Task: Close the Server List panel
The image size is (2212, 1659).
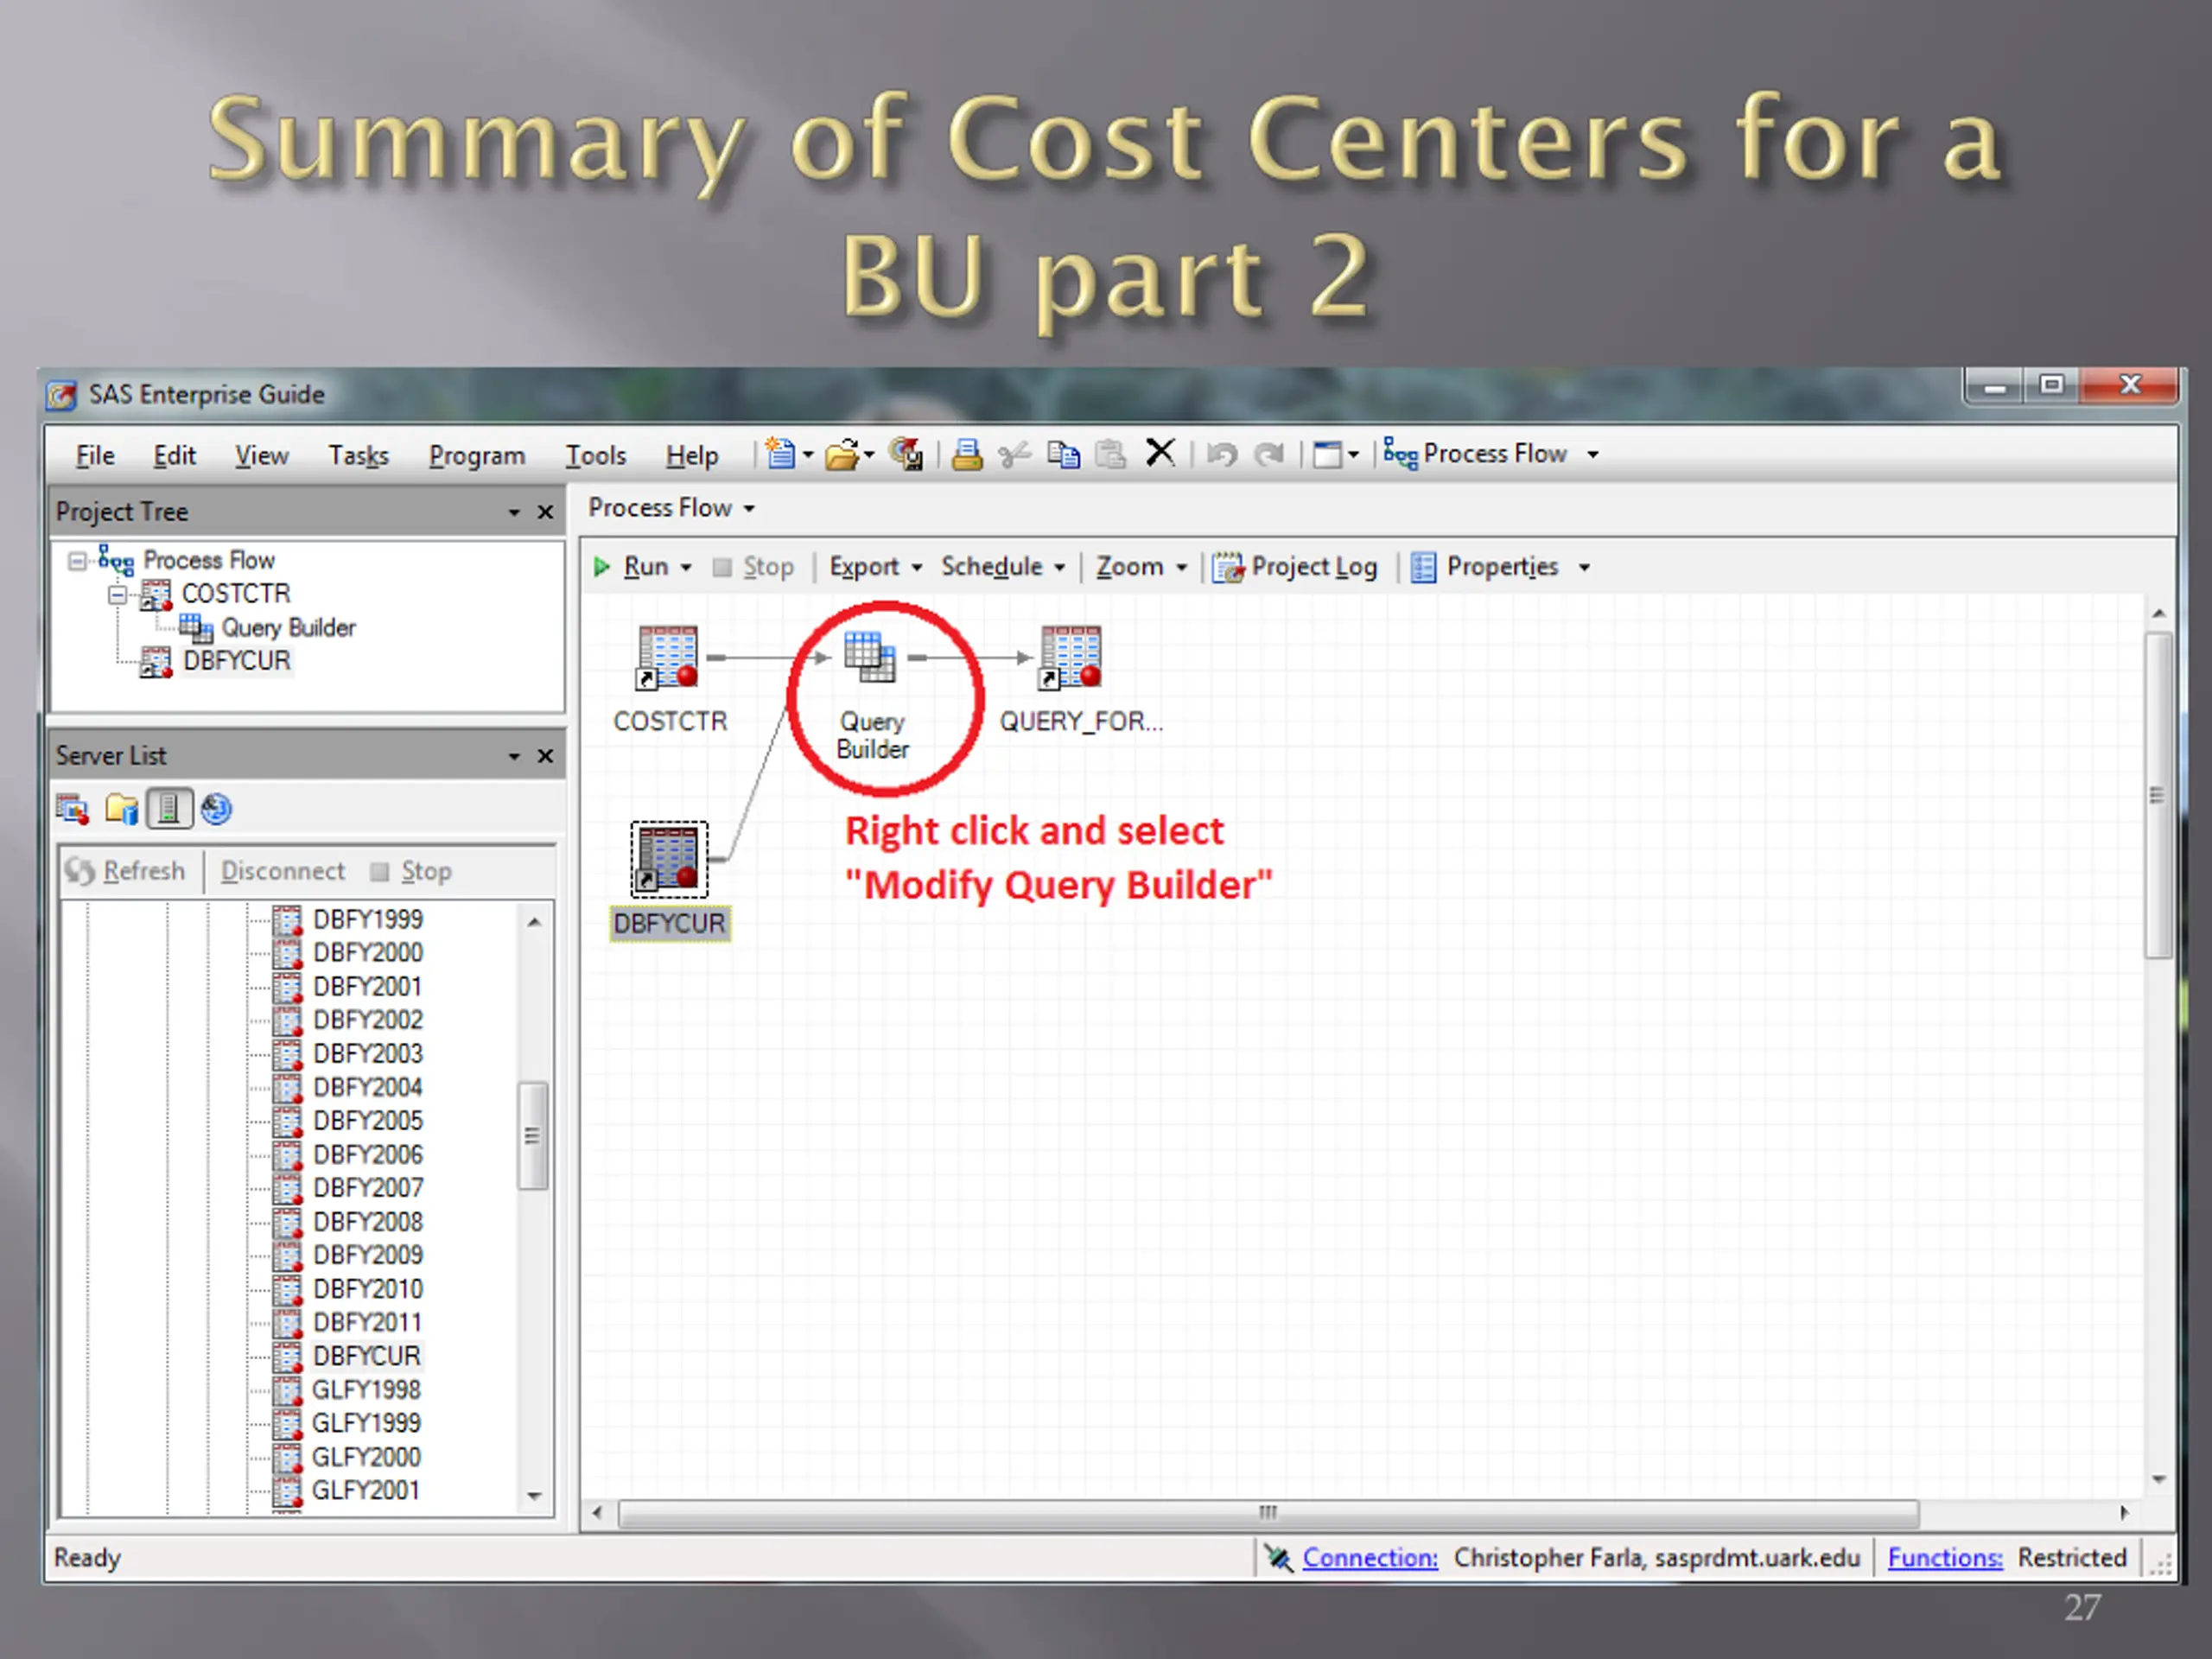Action: click(x=545, y=756)
